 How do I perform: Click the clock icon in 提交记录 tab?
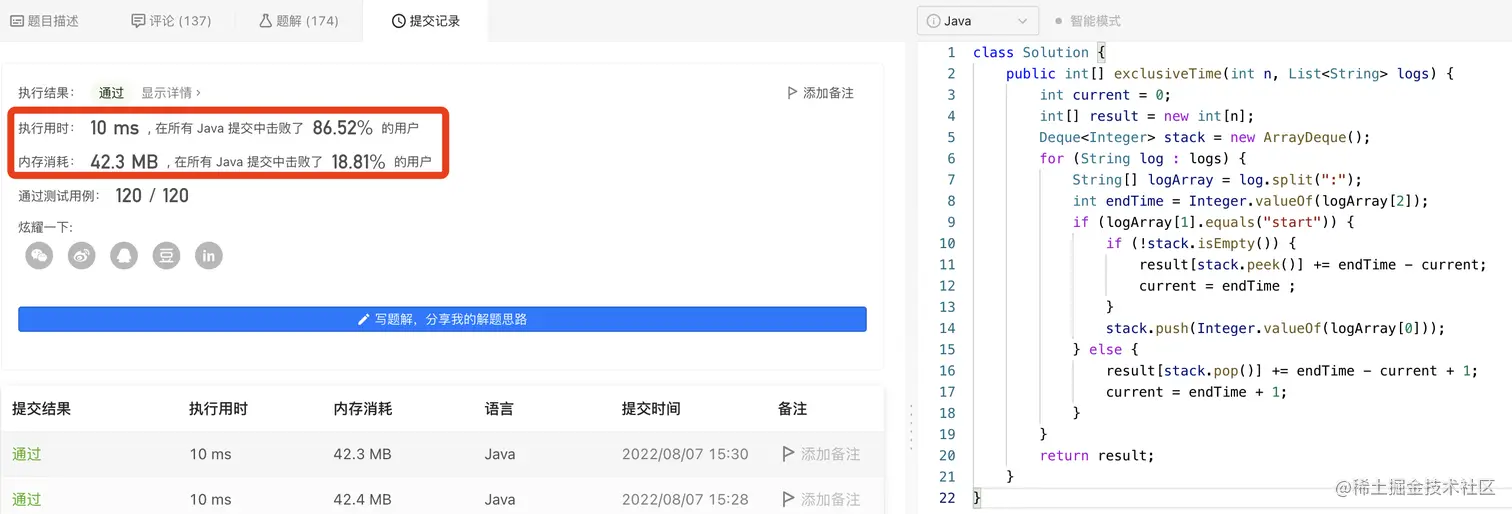399,20
